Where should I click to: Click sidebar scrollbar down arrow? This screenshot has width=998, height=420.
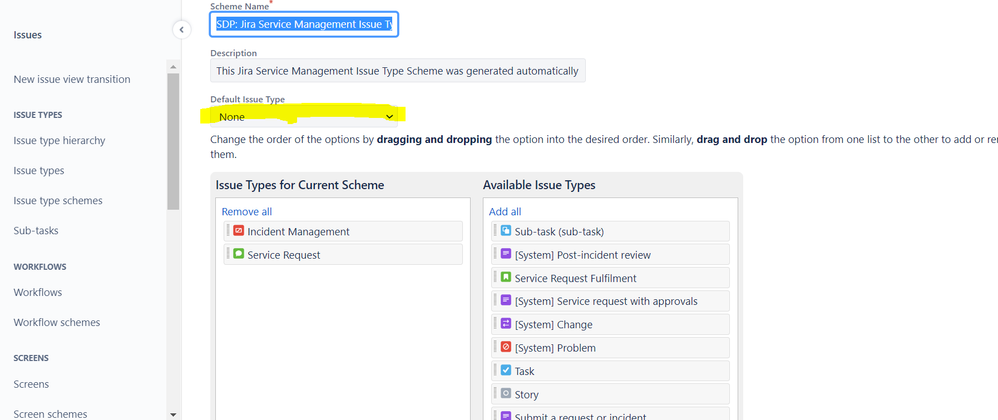coord(173,414)
